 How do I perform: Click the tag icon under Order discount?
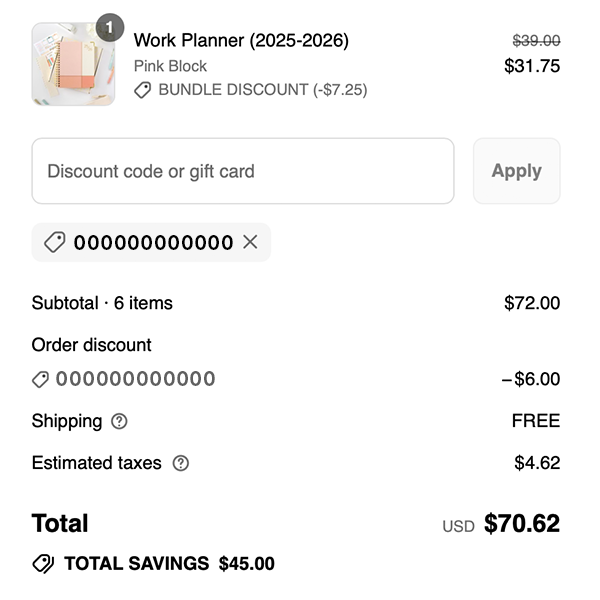tap(41, 379)
